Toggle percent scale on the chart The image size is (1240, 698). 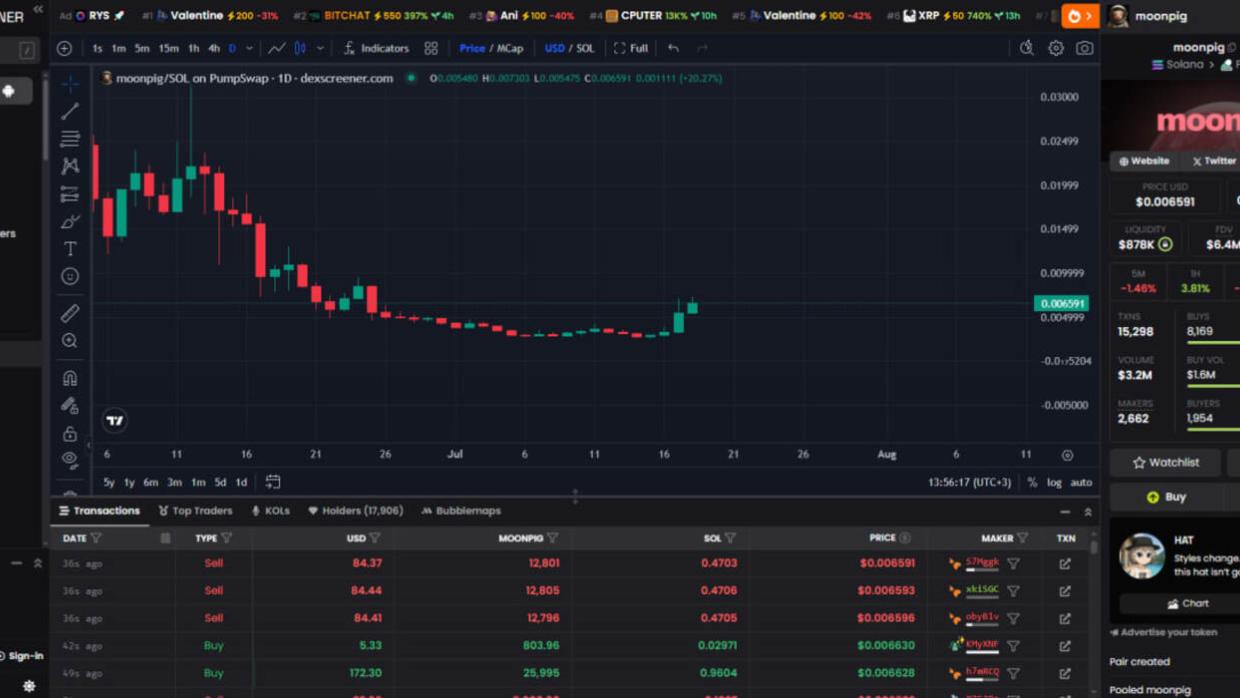[x=1032, y=482]
